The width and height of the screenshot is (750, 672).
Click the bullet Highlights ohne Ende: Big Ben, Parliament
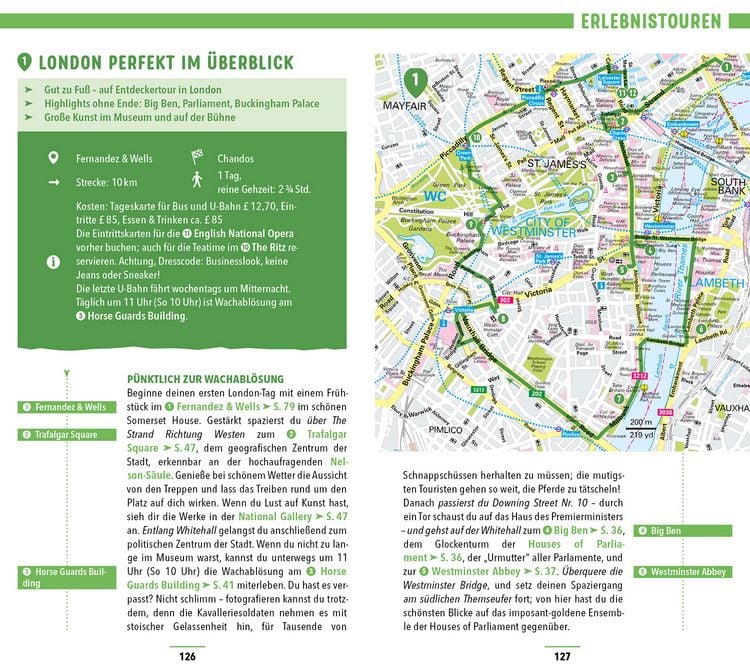click(x=182, y=103)
